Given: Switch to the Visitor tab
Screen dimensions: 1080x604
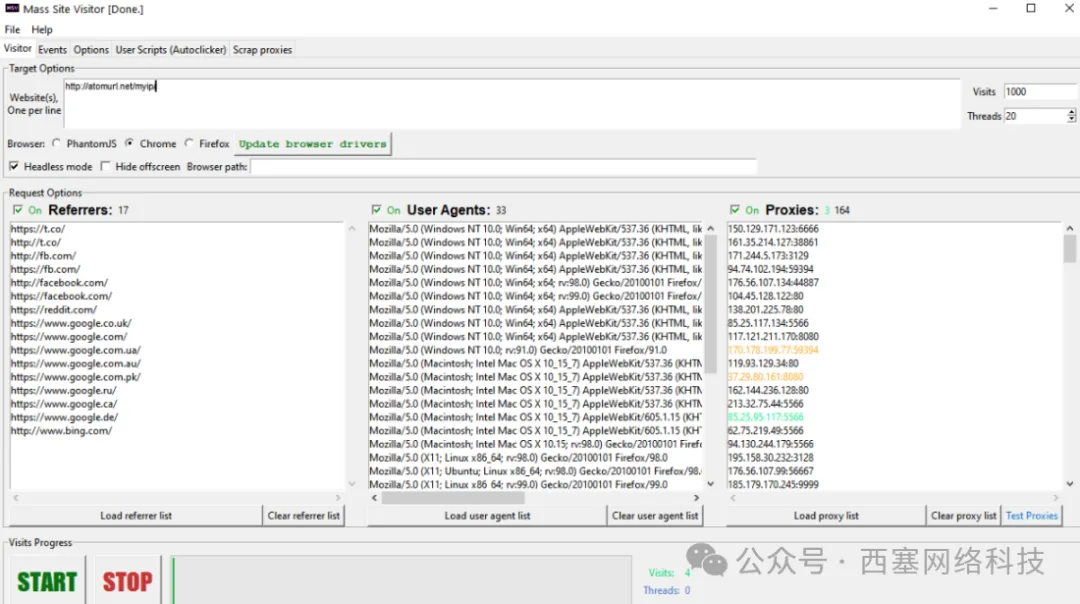Looking at the screenshot, I should [x=17, y=48].
